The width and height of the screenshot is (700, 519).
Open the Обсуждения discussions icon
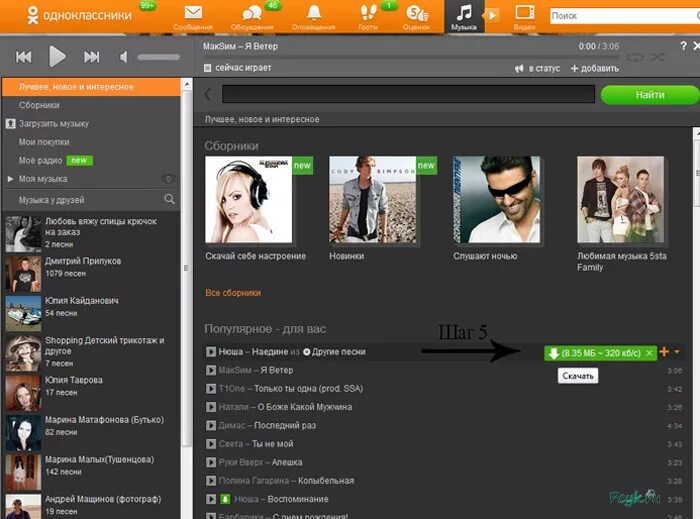252,17
